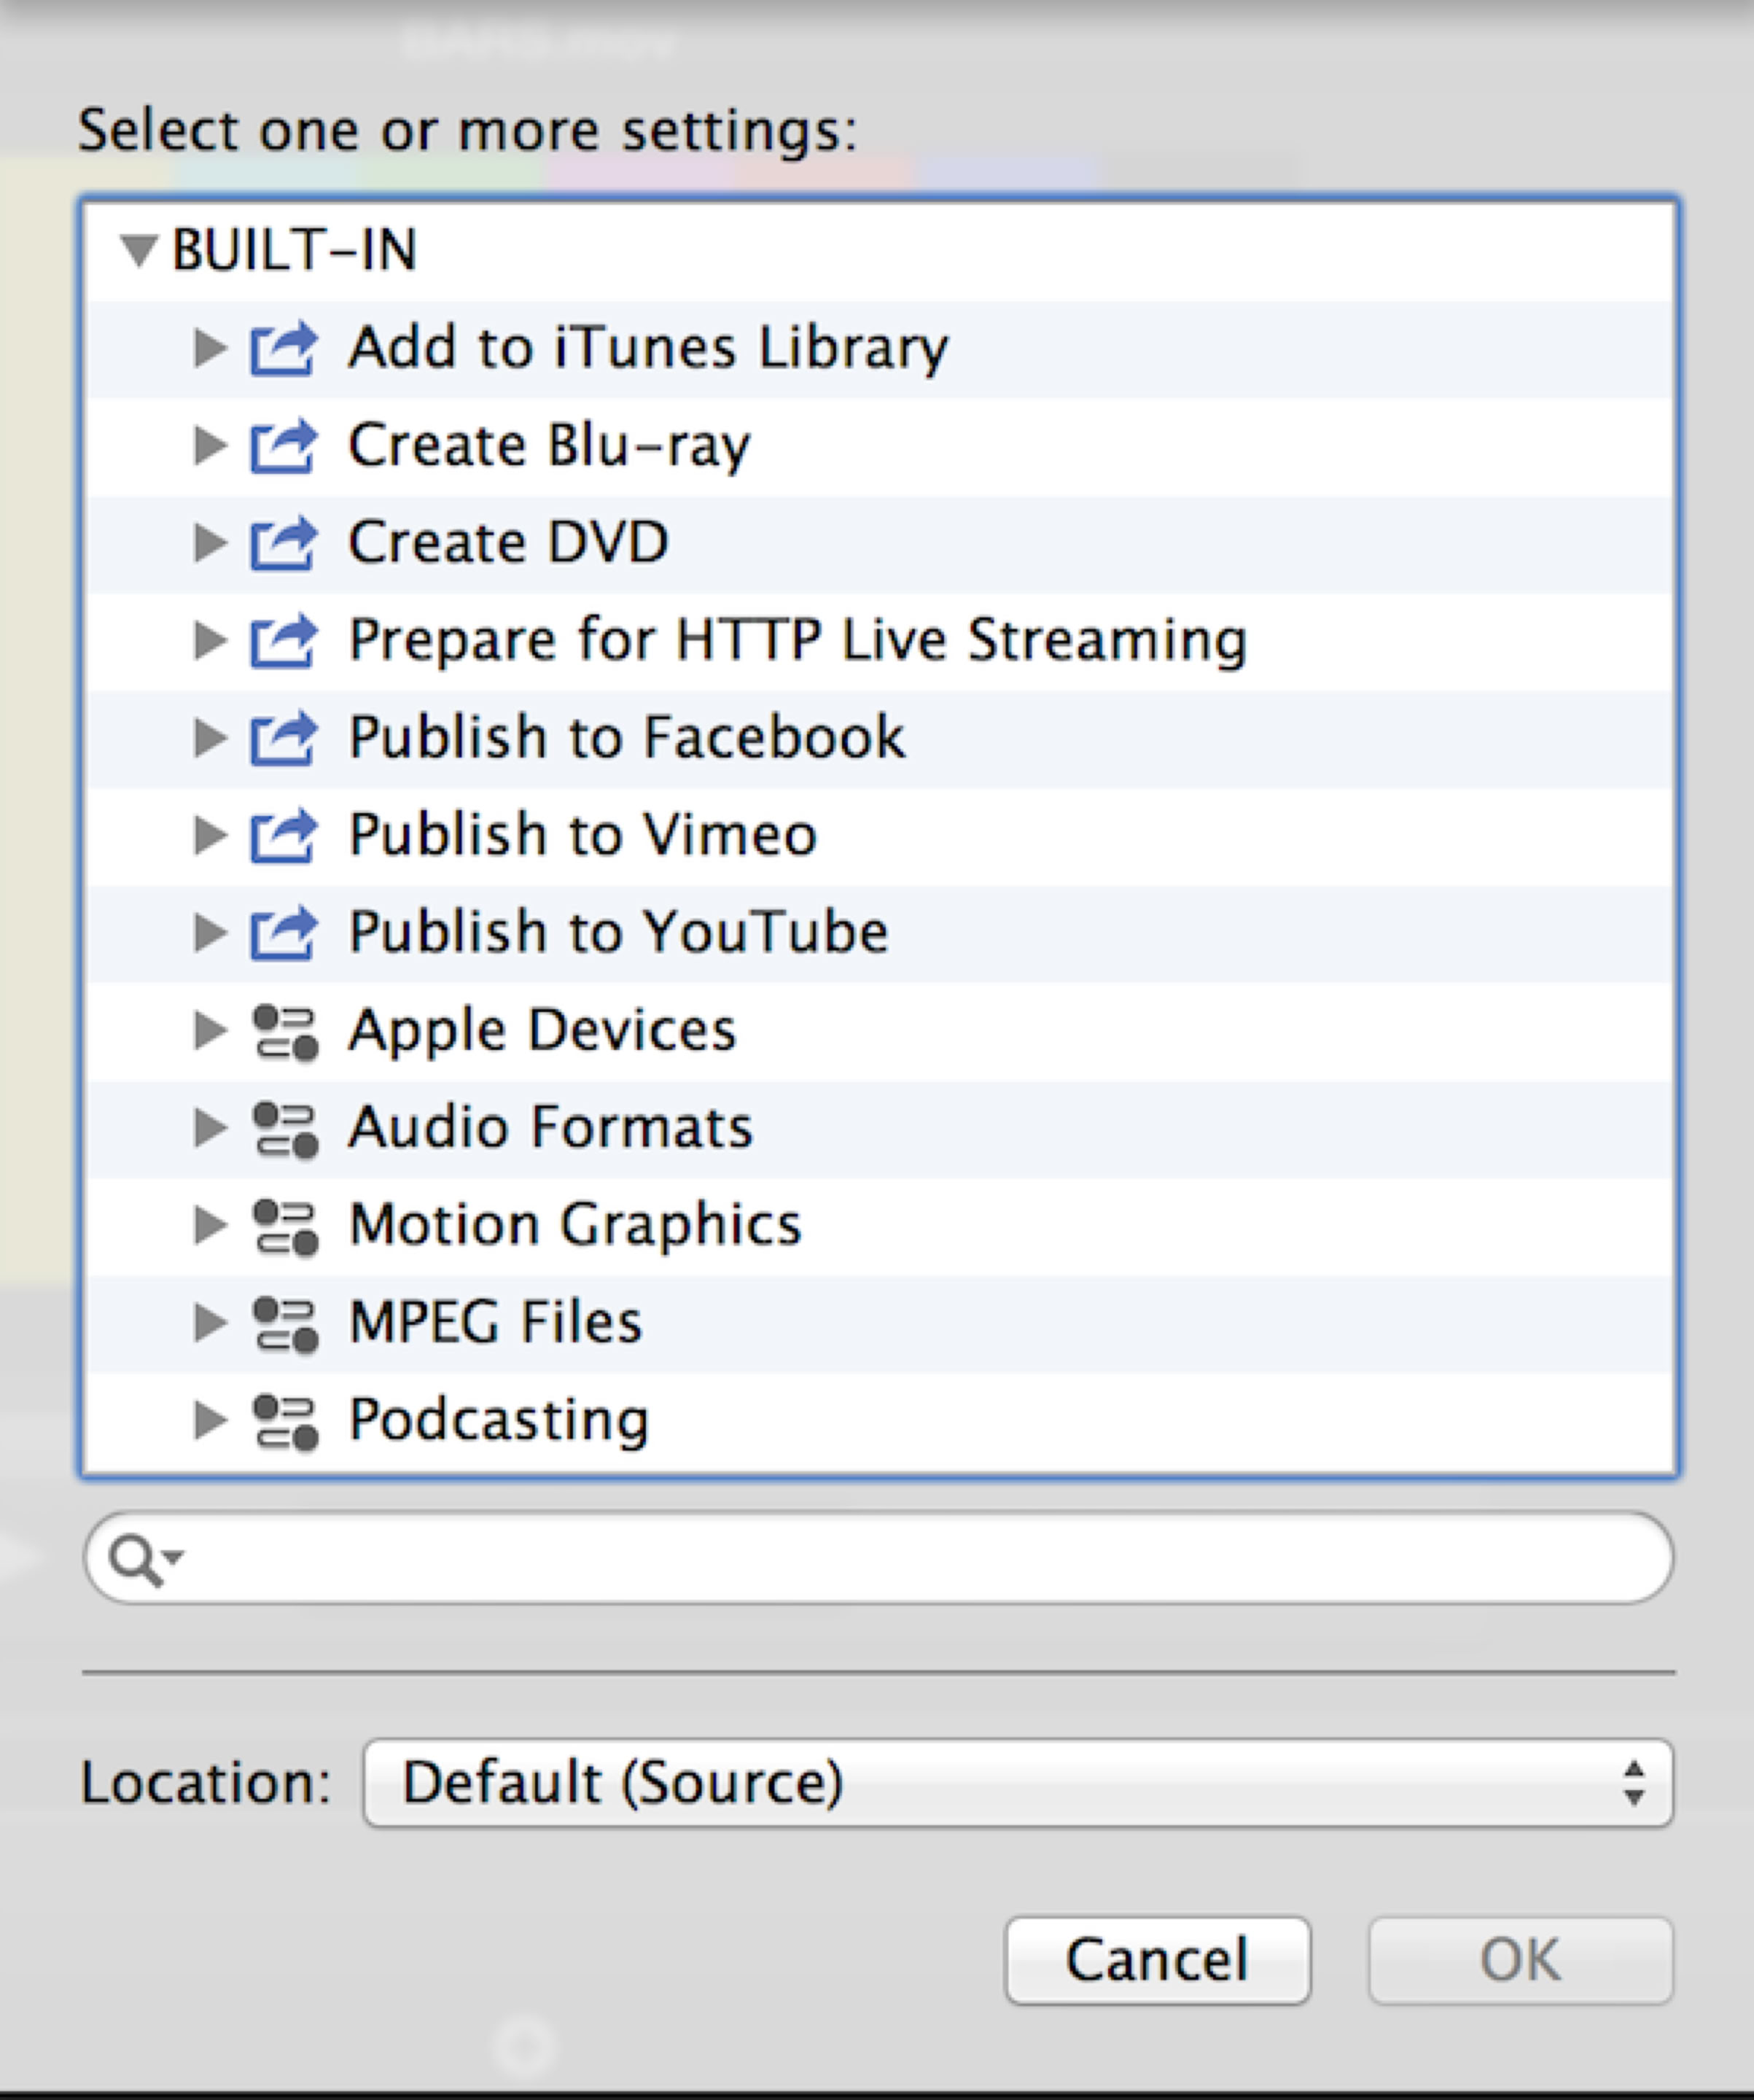
Task: Click the settings group icon beside Apple Devices
Action: [x=285, y=1031]
